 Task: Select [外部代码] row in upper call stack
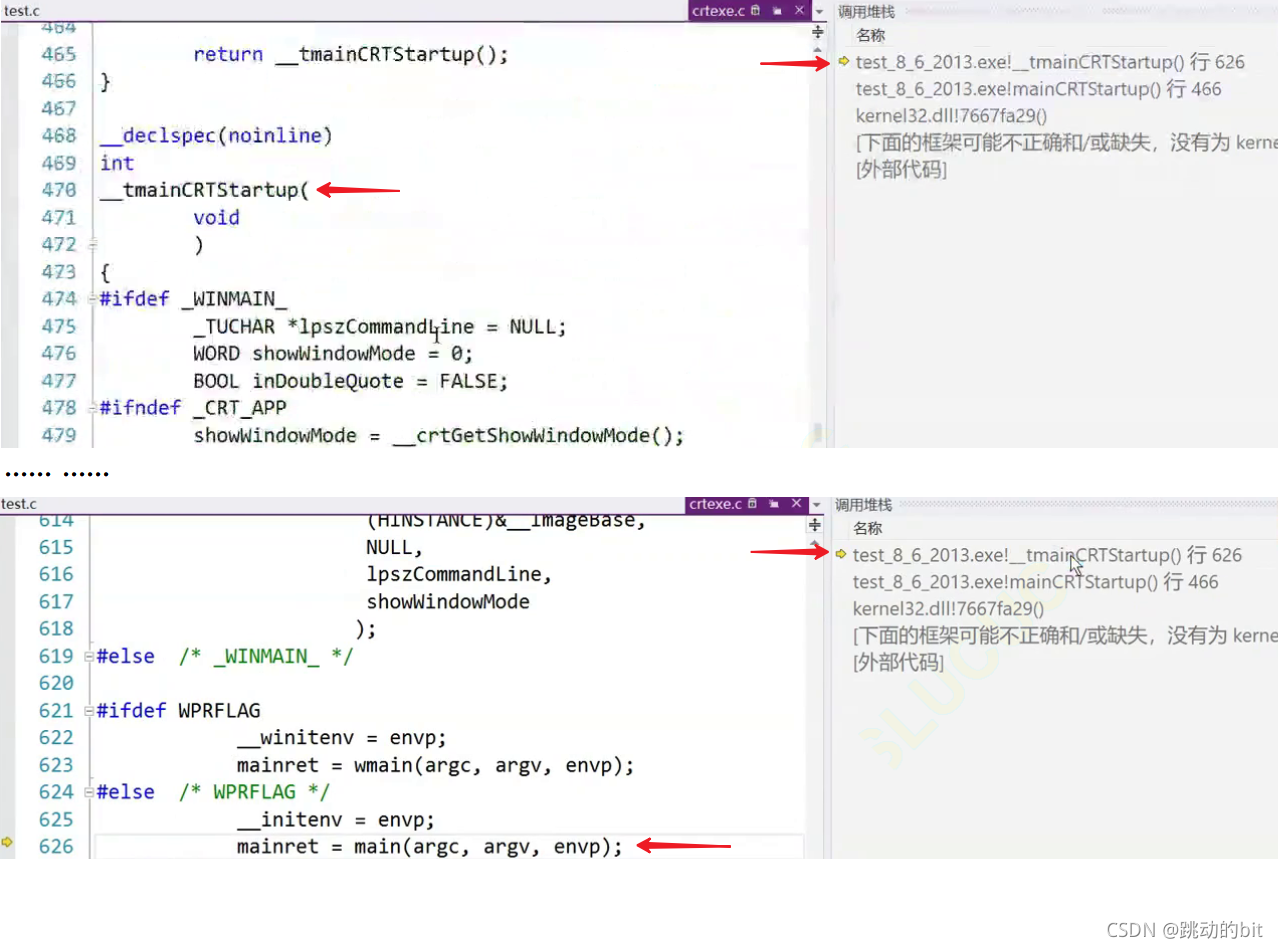tap(900, 170)
